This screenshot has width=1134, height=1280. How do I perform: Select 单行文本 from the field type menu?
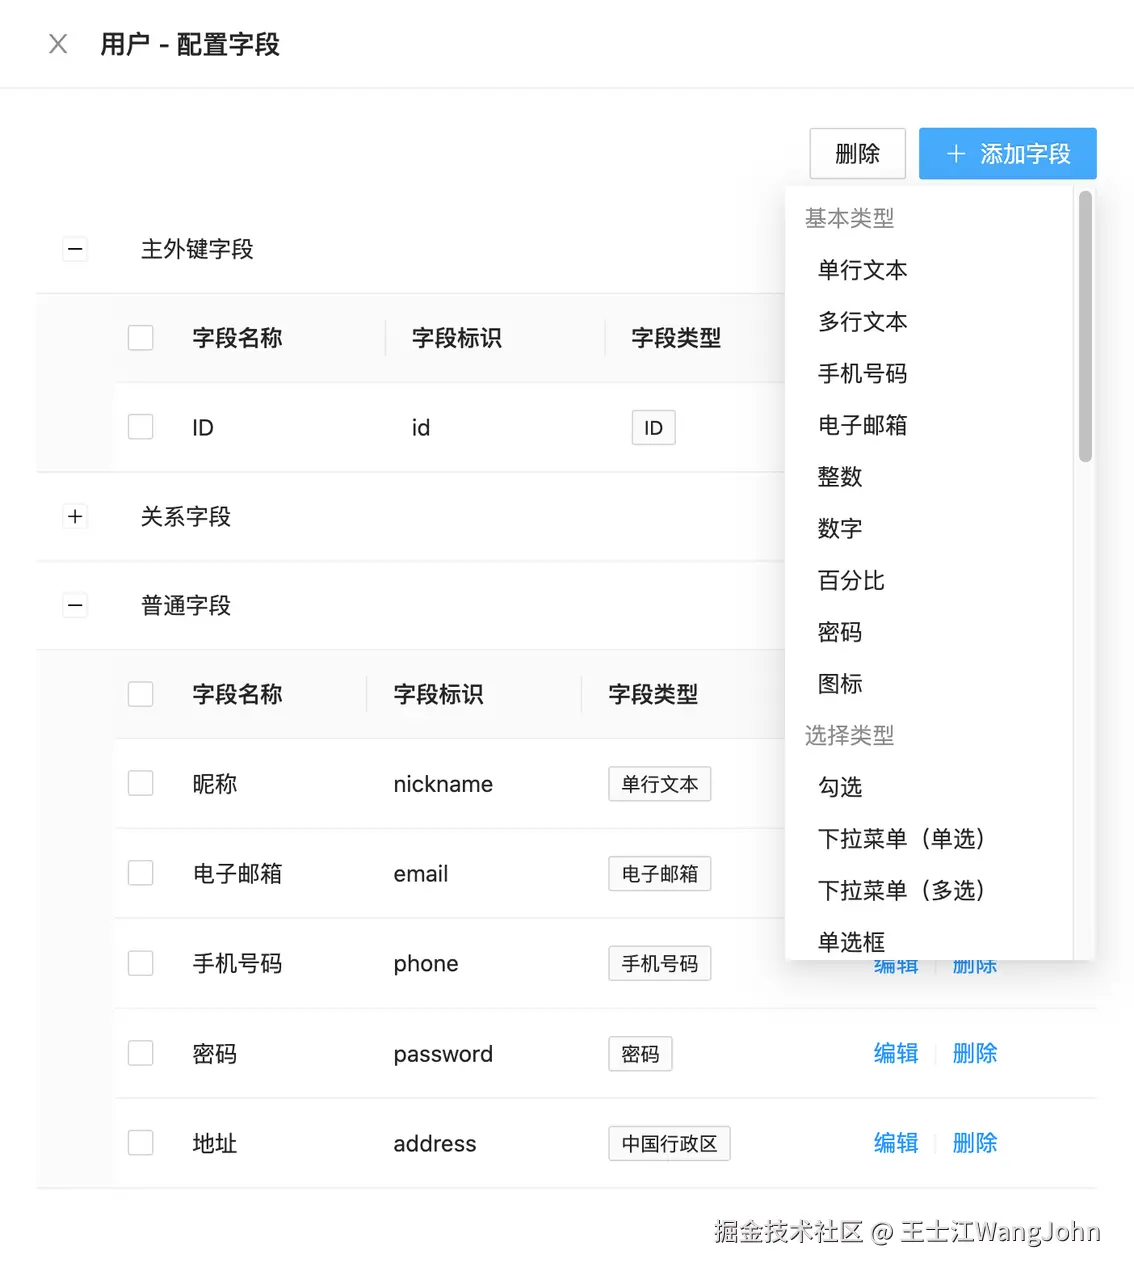pyautogui.click(x=861, y=270)
